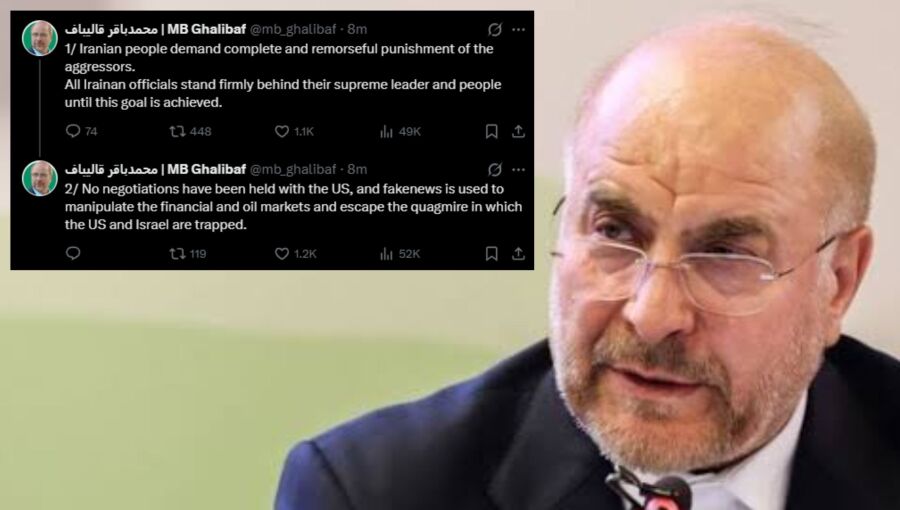Retweet the first tweet with 448 reposts

190,132
